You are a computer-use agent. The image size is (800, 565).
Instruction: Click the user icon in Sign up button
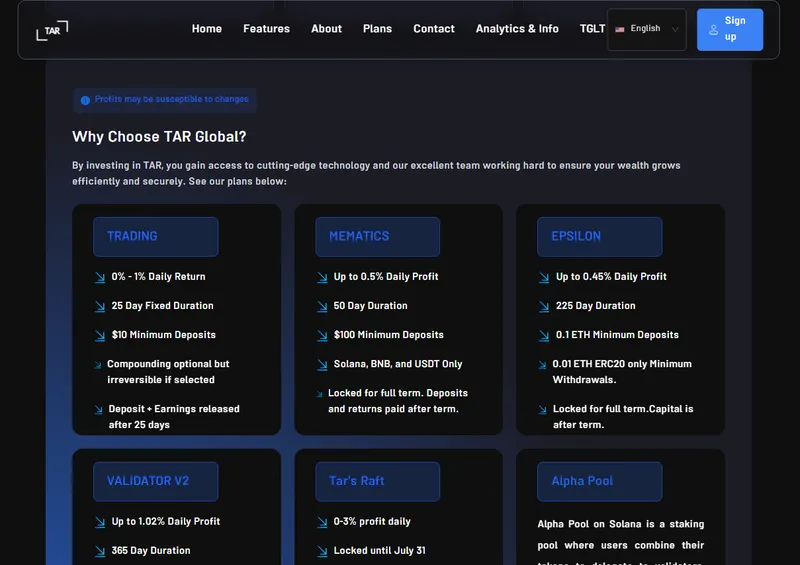[713, 30]
